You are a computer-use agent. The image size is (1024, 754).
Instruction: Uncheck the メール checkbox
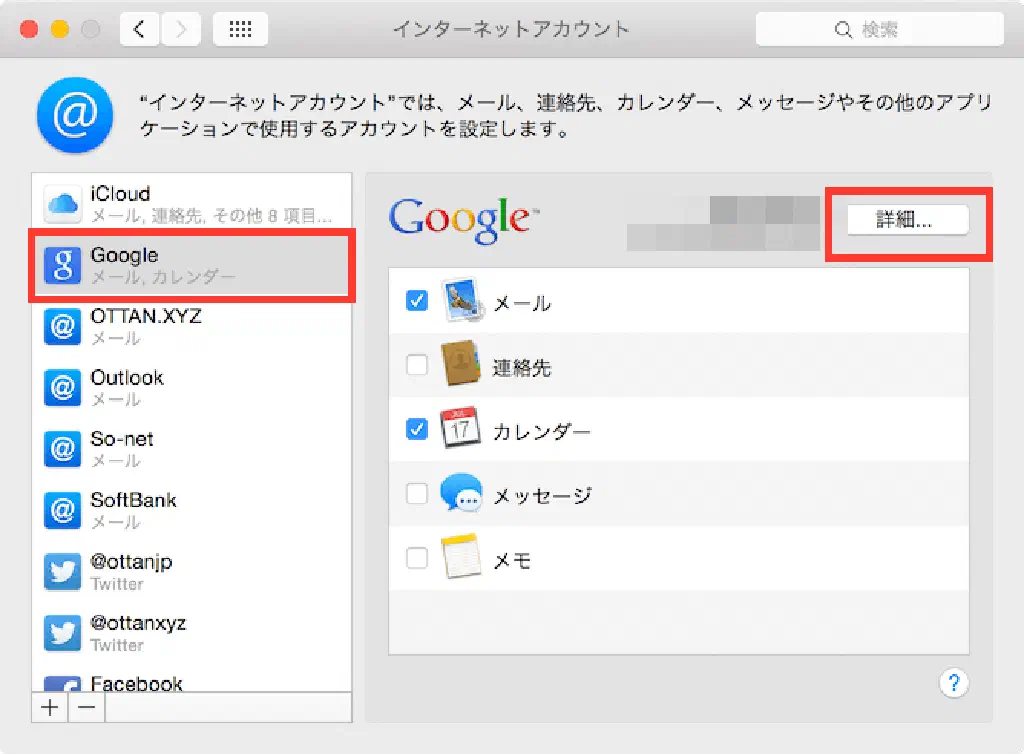[417, 301]
